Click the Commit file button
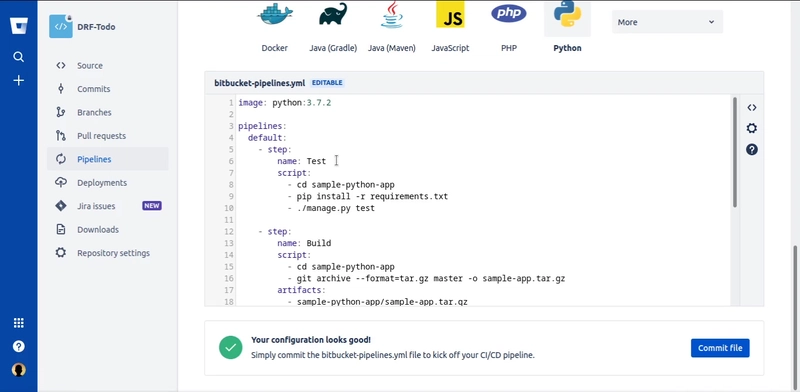 point(720,348)
